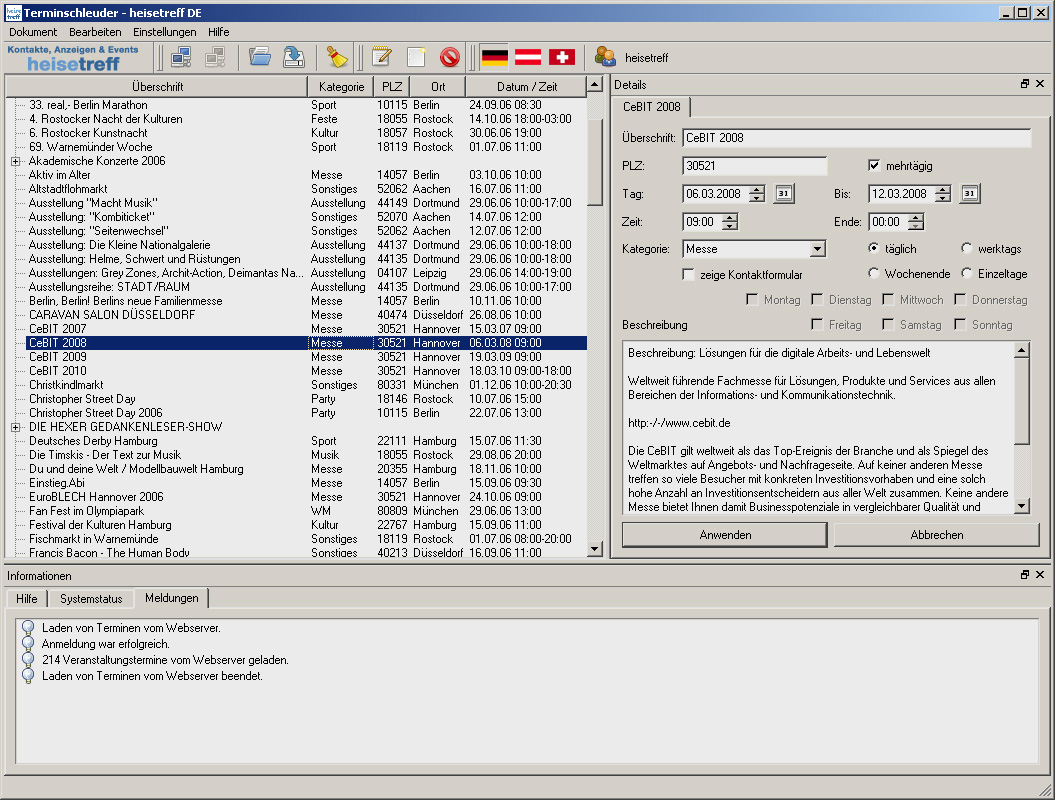Click the Abbrechen button
Viewport: 1055px width, 800px height.
point(937,535)
